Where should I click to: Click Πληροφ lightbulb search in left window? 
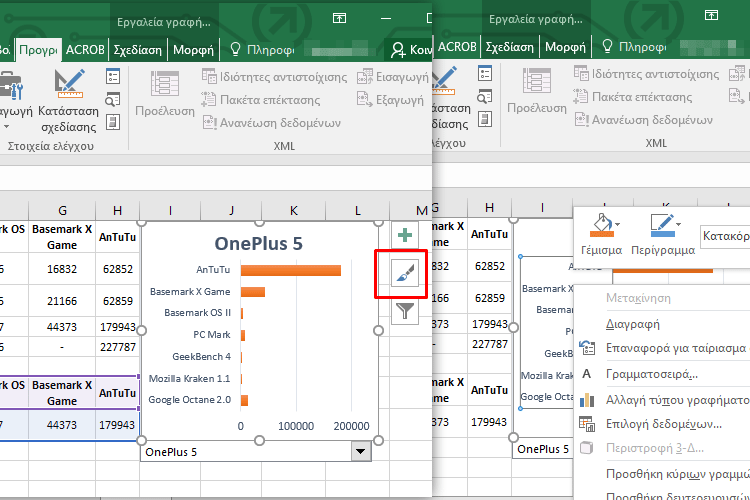(x=262, y=50)
